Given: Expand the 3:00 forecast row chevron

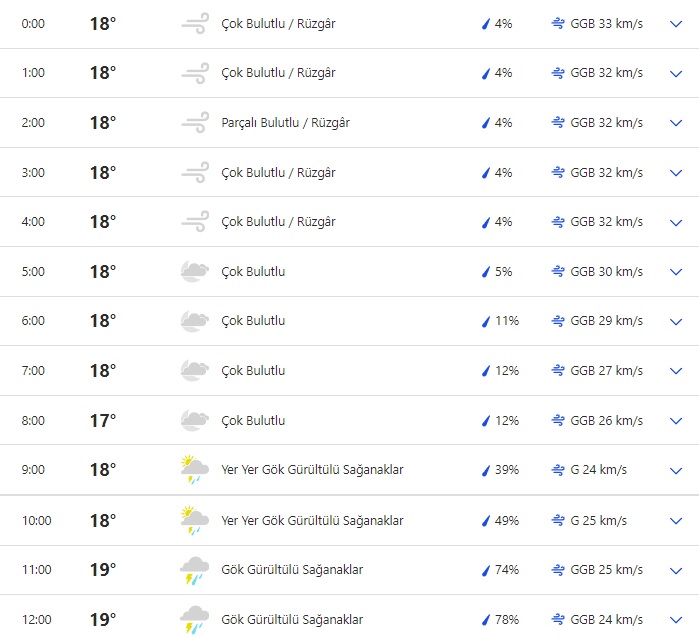Looking at the screenshot, I should [x=675, y=173].
